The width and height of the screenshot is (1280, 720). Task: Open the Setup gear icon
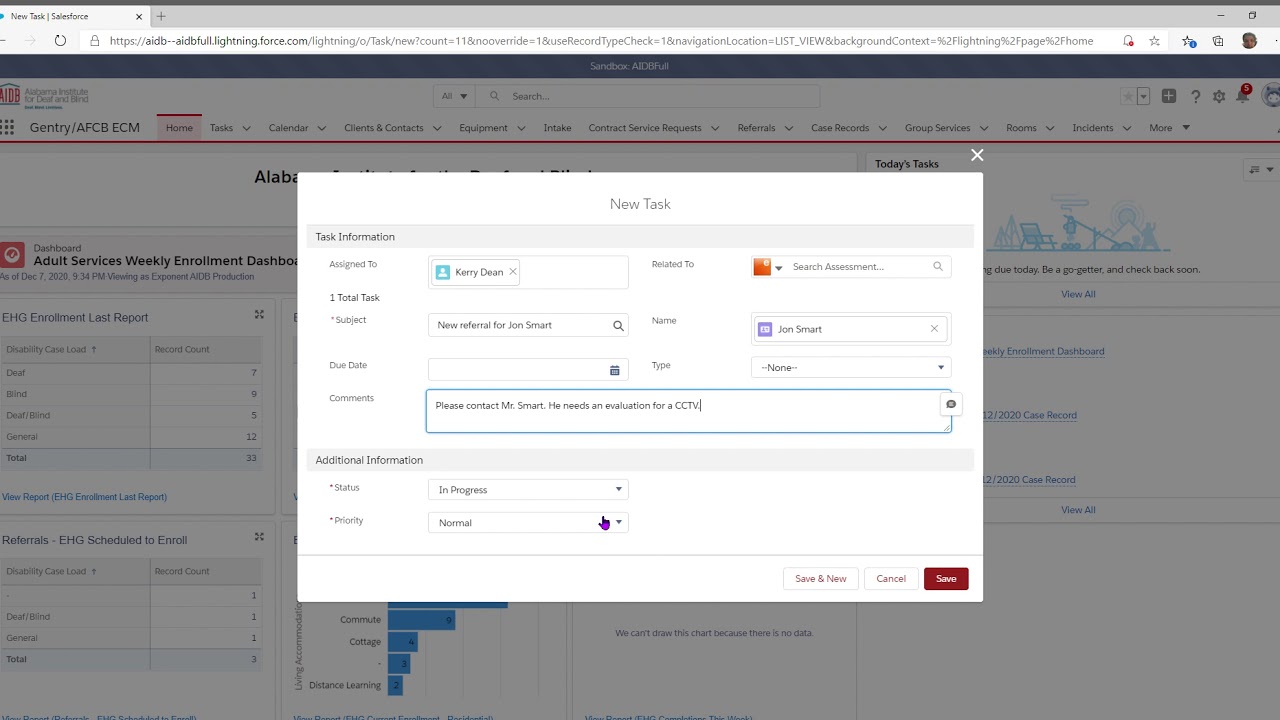pos(1219,97)
